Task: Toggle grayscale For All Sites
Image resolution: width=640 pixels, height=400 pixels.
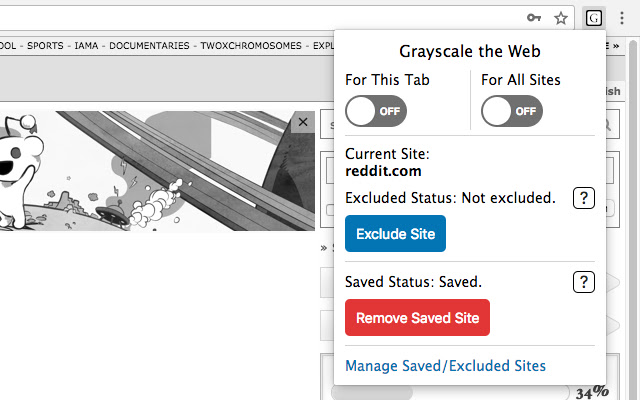Action: click(512, 111)
